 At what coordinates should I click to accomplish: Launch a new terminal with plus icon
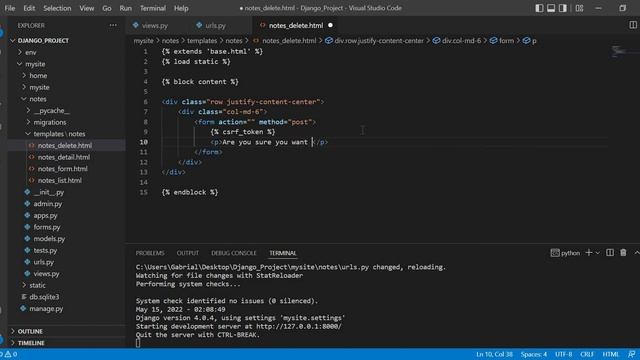589,253
